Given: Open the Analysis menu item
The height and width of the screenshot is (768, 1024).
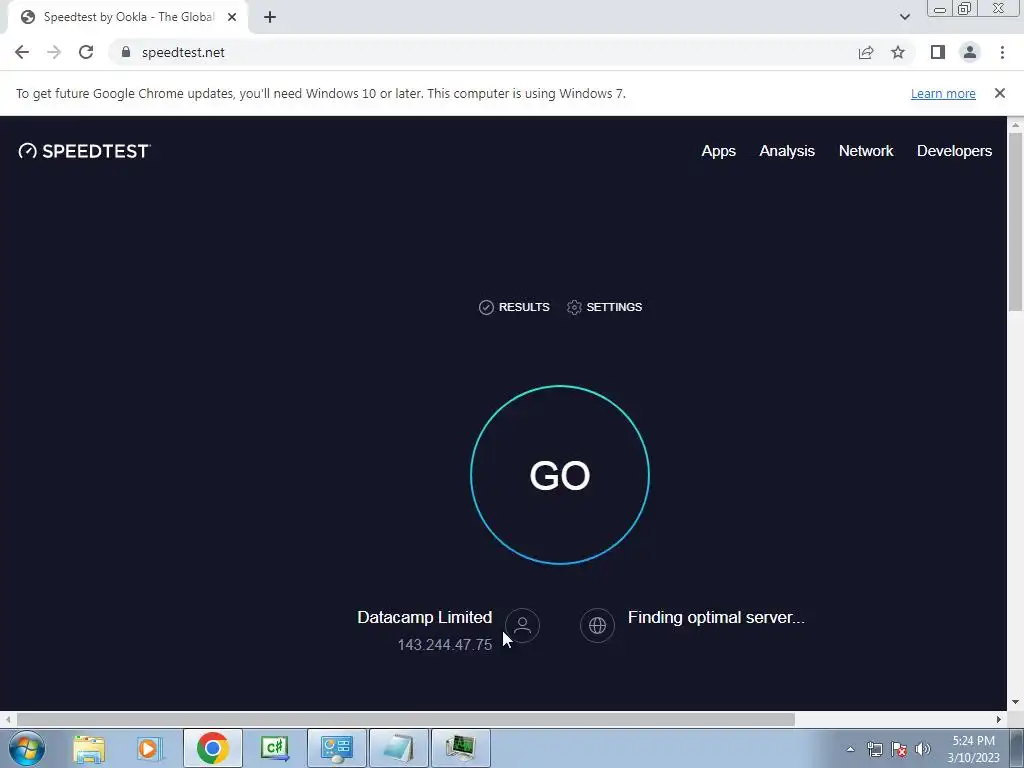Looking at the screenshot, I should [x=787, y=151].
